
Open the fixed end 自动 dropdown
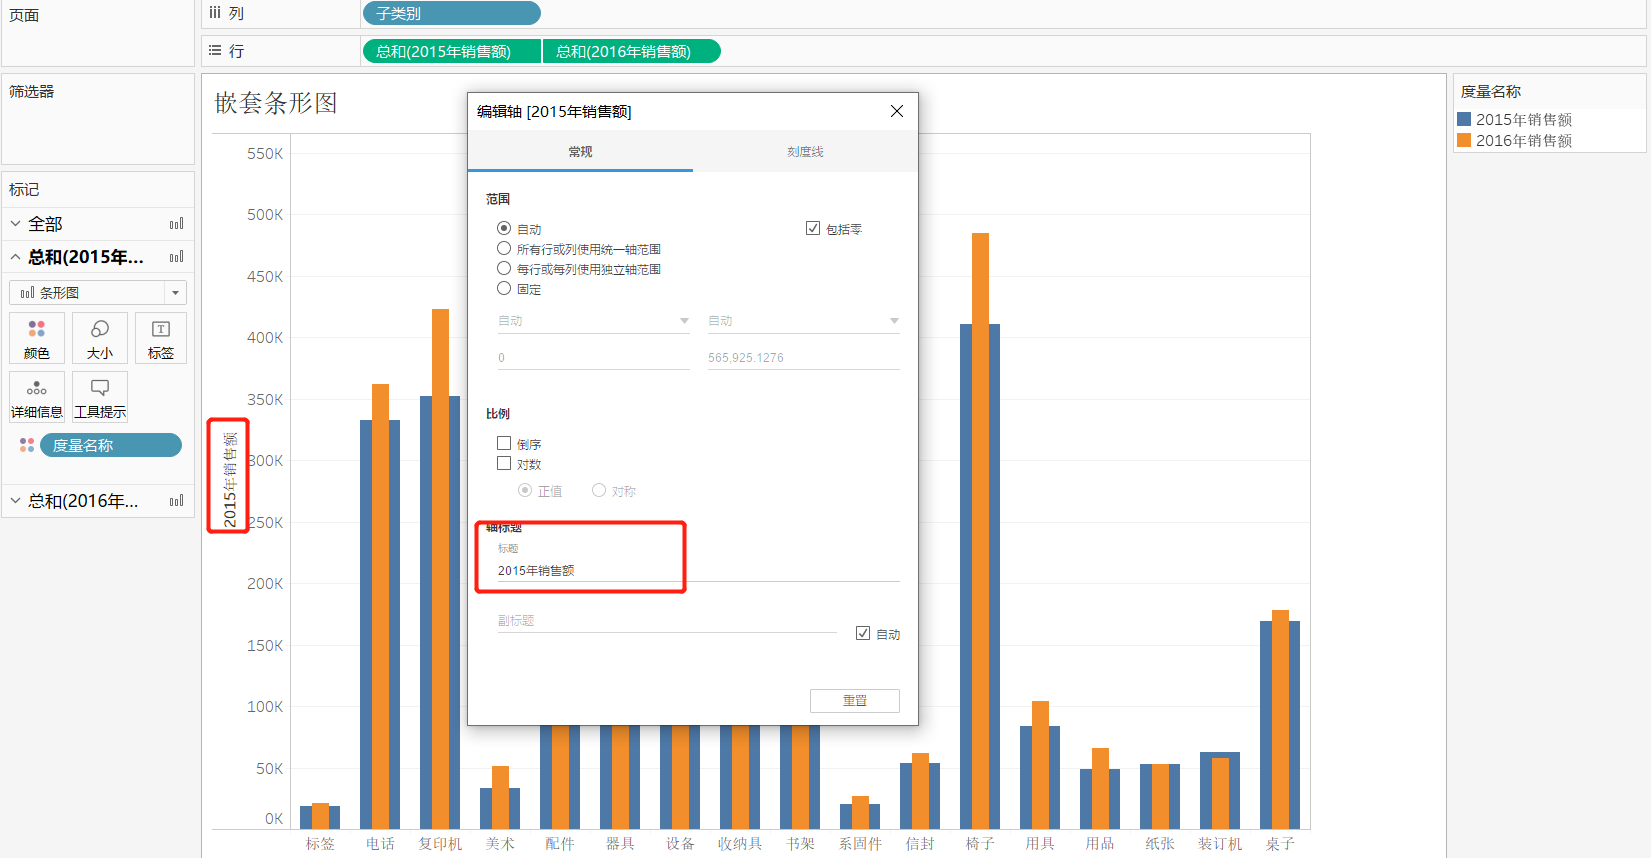804,321
